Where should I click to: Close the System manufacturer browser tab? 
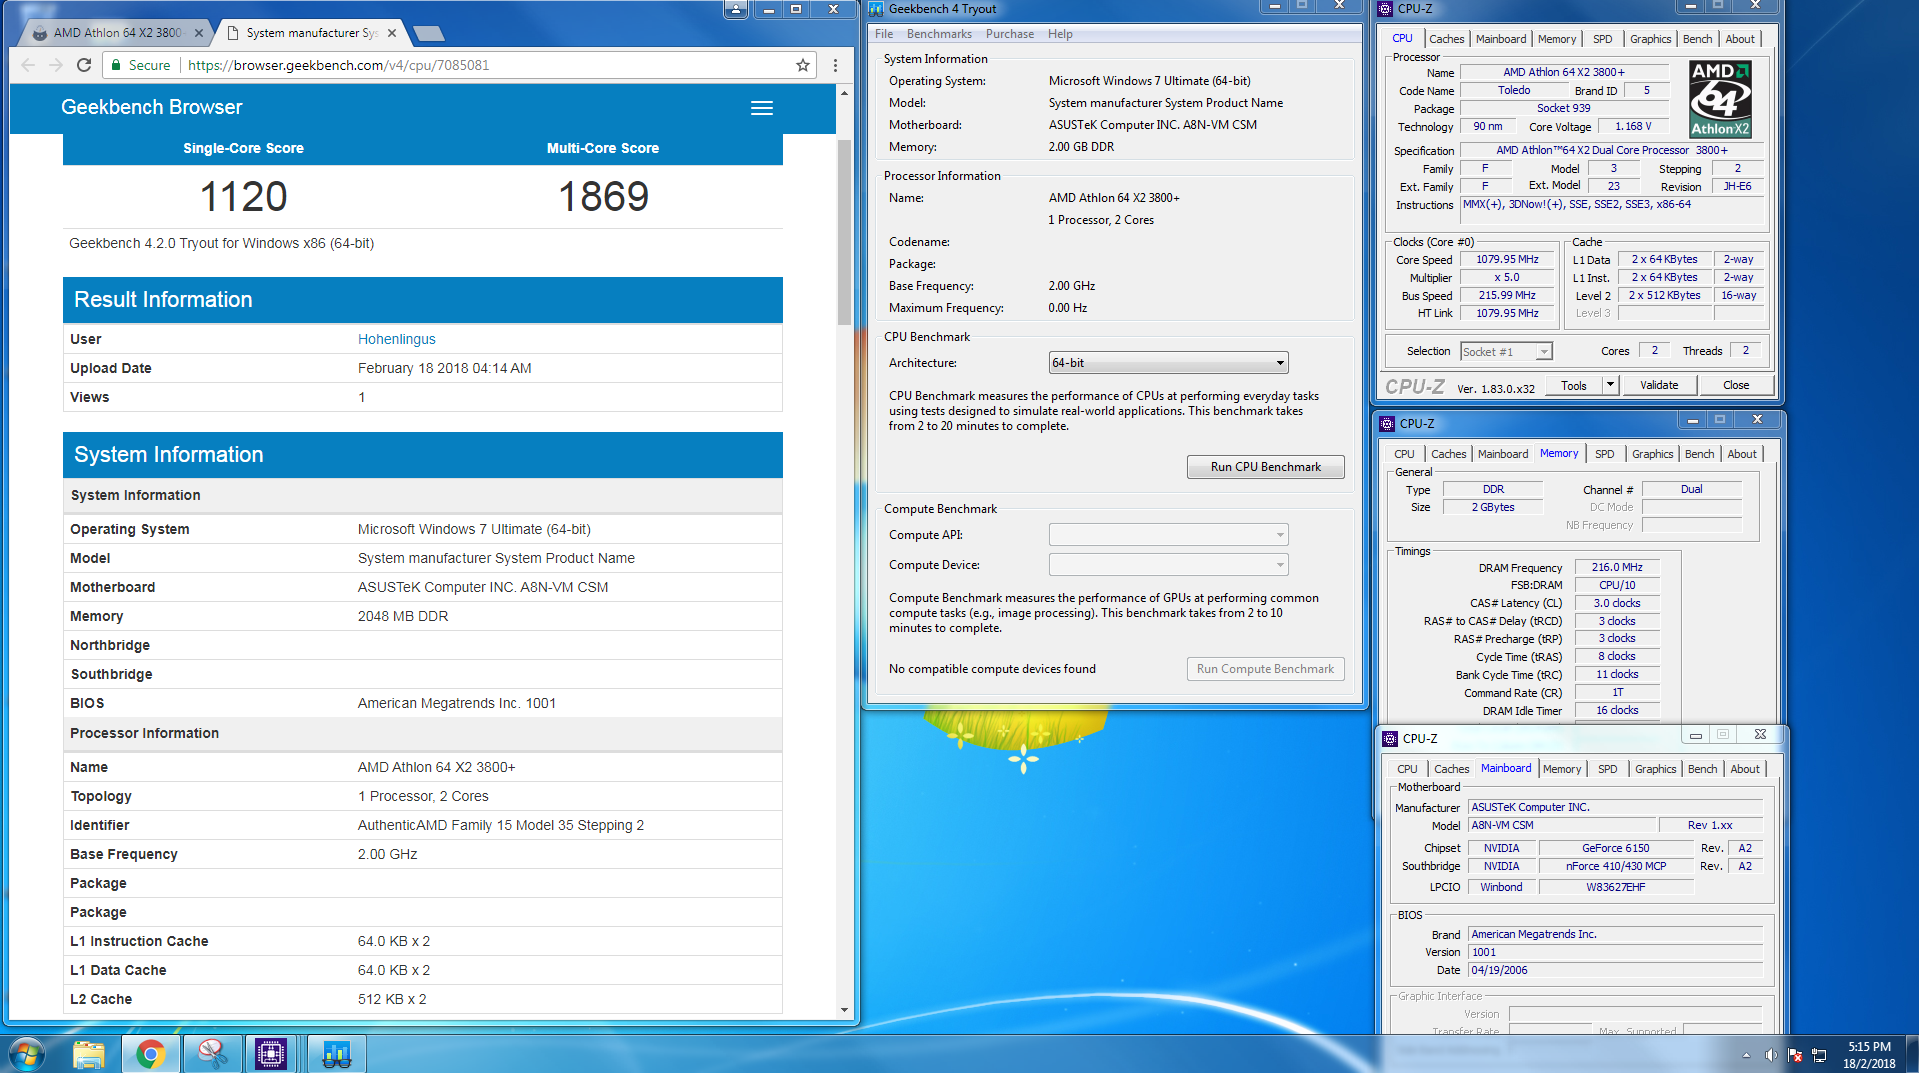pos(392,33)
